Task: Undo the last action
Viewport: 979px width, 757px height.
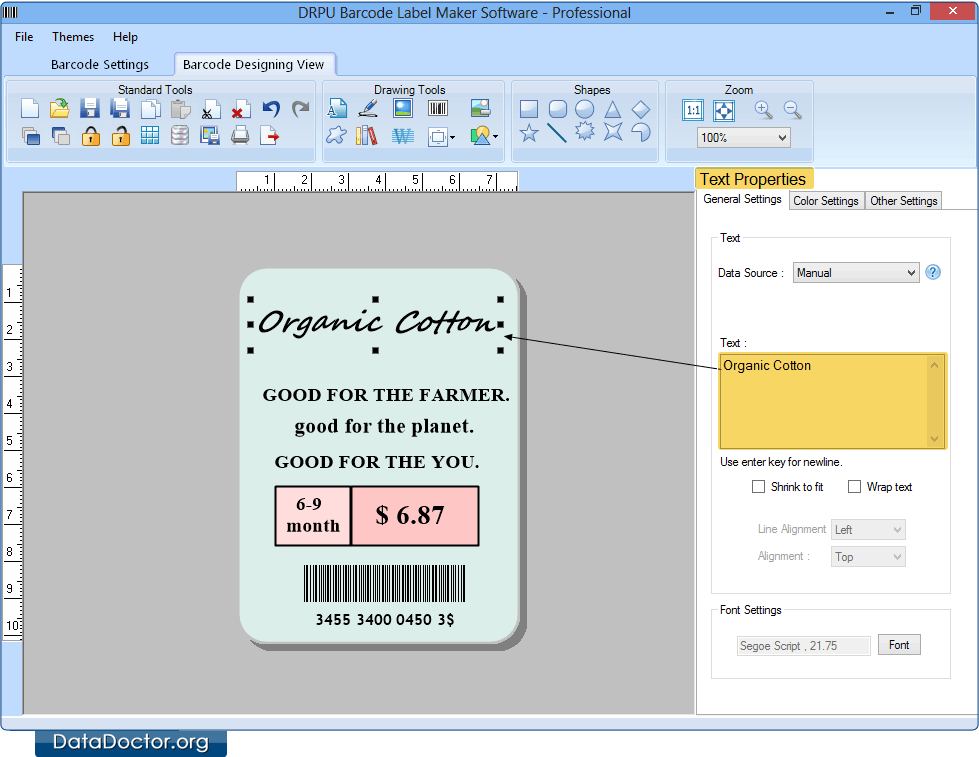Action: 271,109
